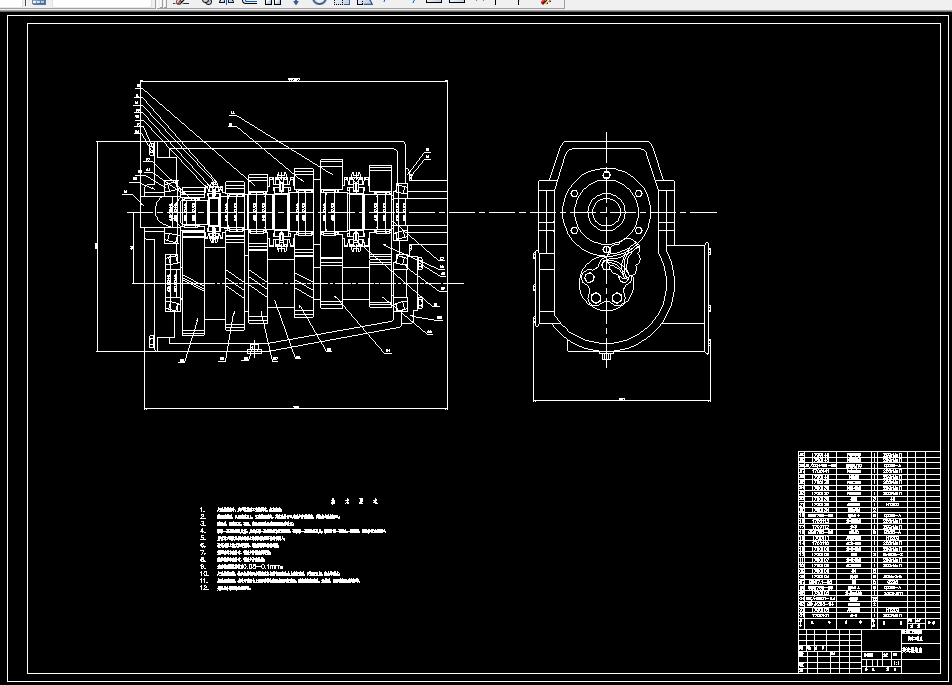Select note line numbered 7. in requirements
This screenshot has height=685, width=952.
[x=235, y=553]
